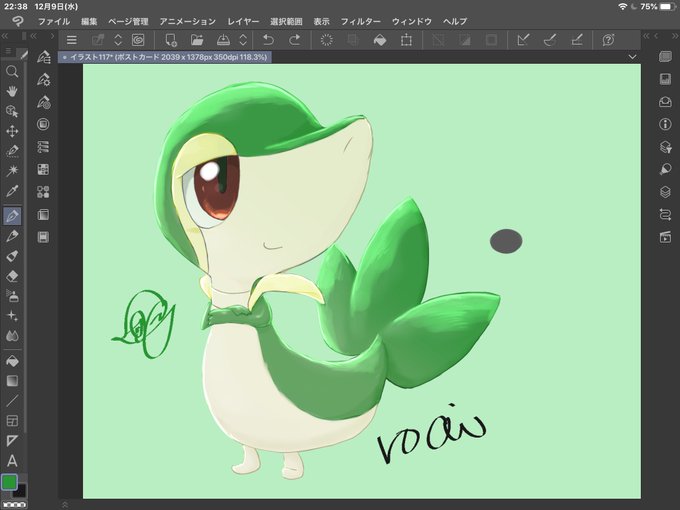Open the アニメーション menu
This screenshot has width=680, height=510.
[x=187, y=21]
